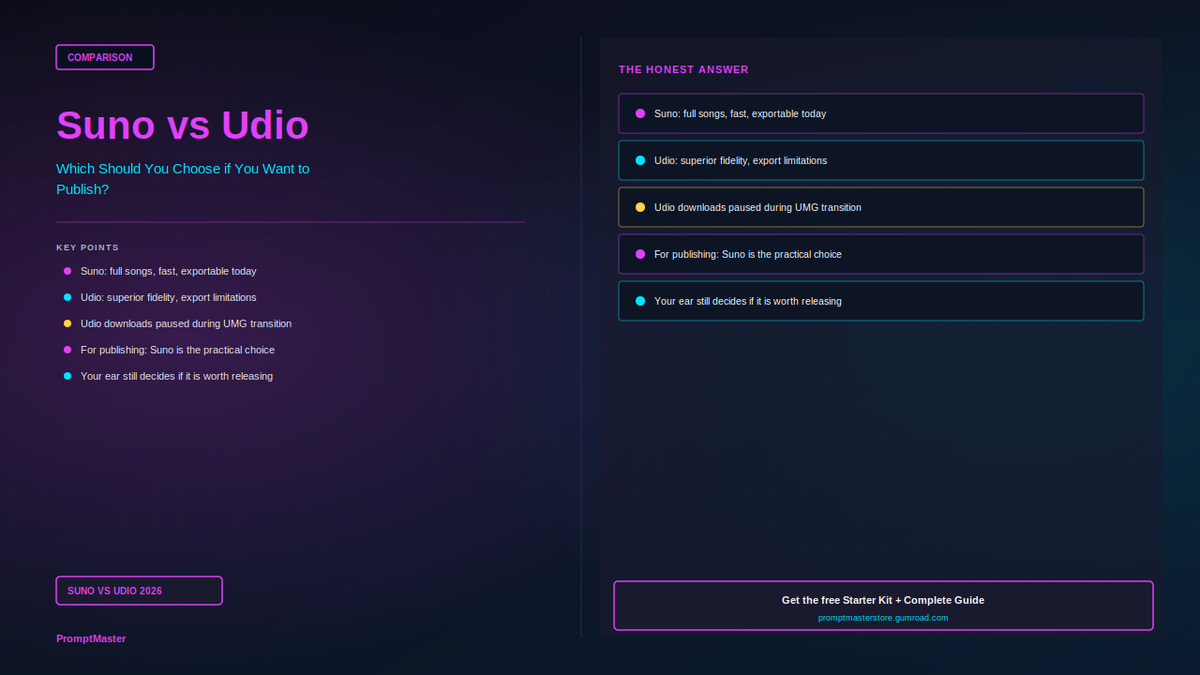This screenshot has height=675, width=1200.
Task: Click the cyan dot in Your ear card
Action: coord(640,301)
